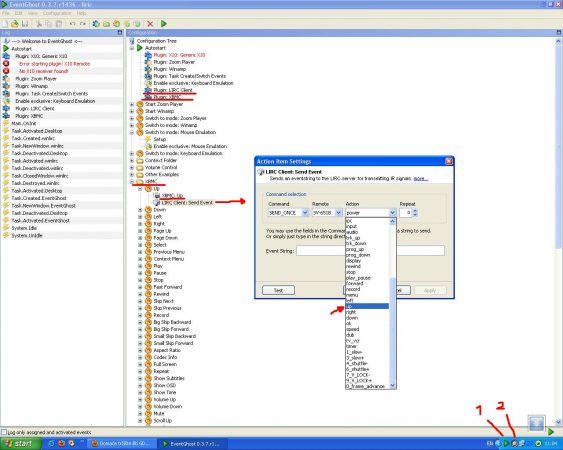The image size is (563, 450).
Task: Close the Action Item Settings dialog
Action: coord(448,161)
